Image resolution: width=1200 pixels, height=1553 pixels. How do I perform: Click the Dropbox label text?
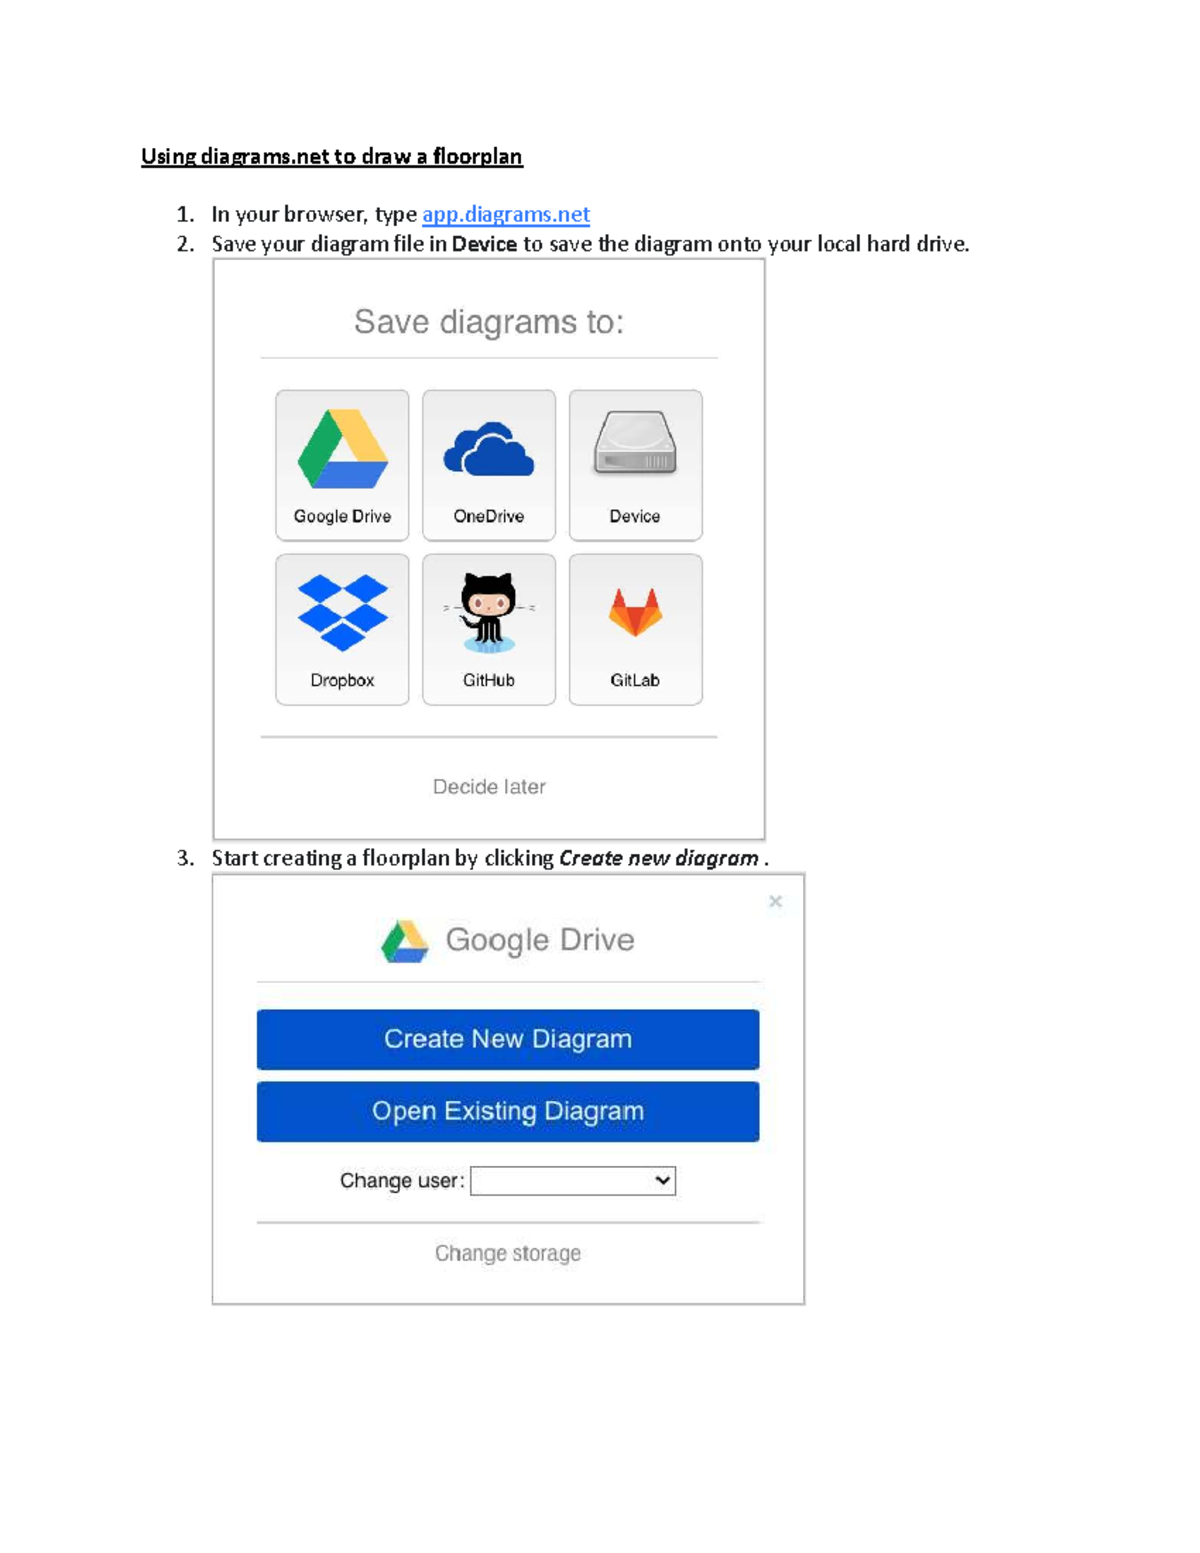[x=342, y=680]
